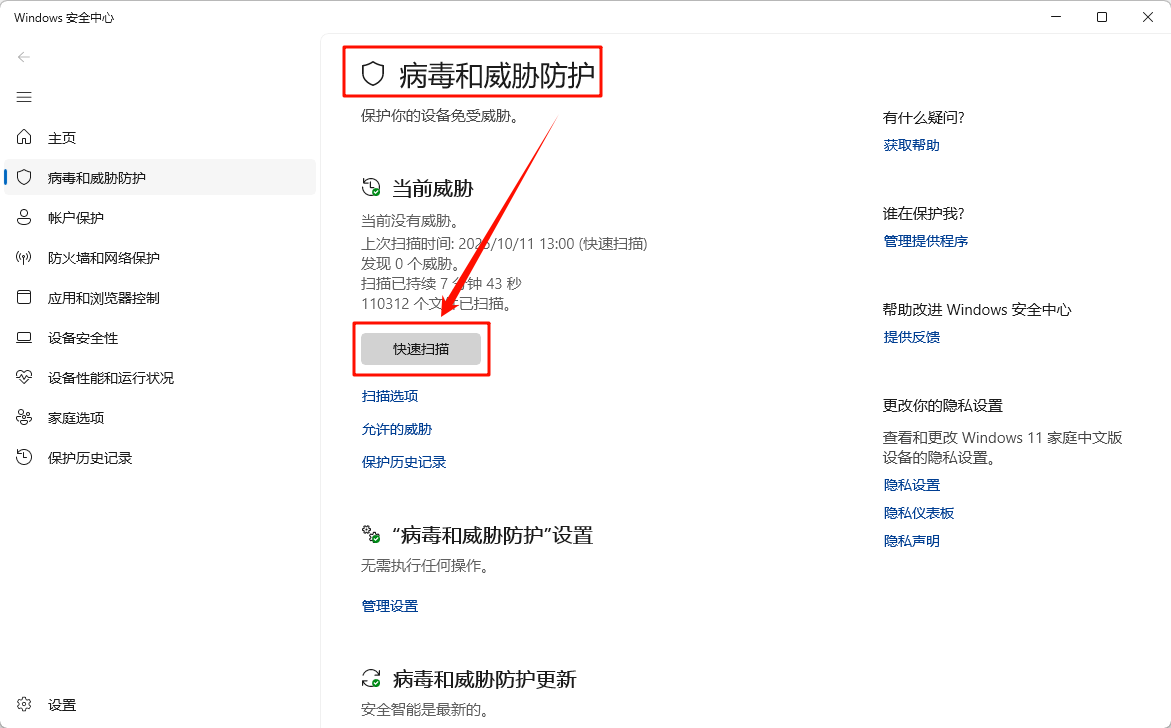The width and height of the screenshot is (1171, 728).
Task: Expand the hamburger navigation menu
Action: (24, 97)
